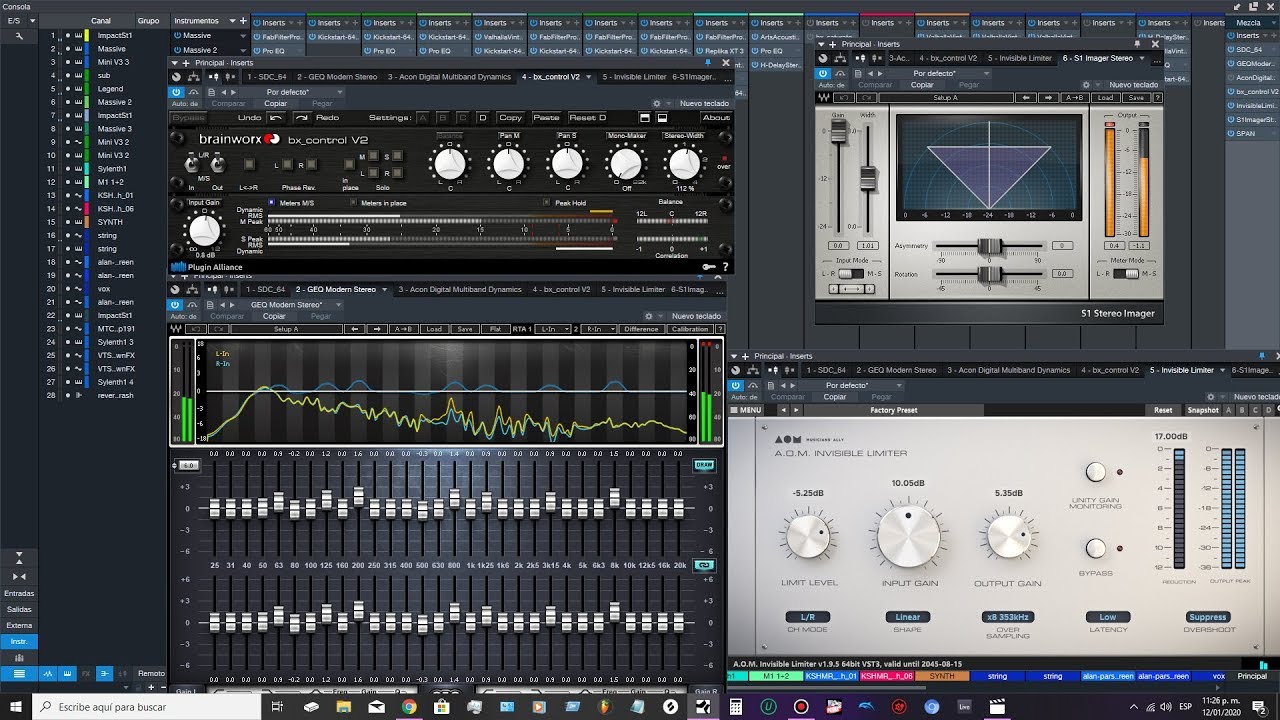Click next setup arrow in S1 Imager
Screen dimensions: 1280x720
(1050, 98)
